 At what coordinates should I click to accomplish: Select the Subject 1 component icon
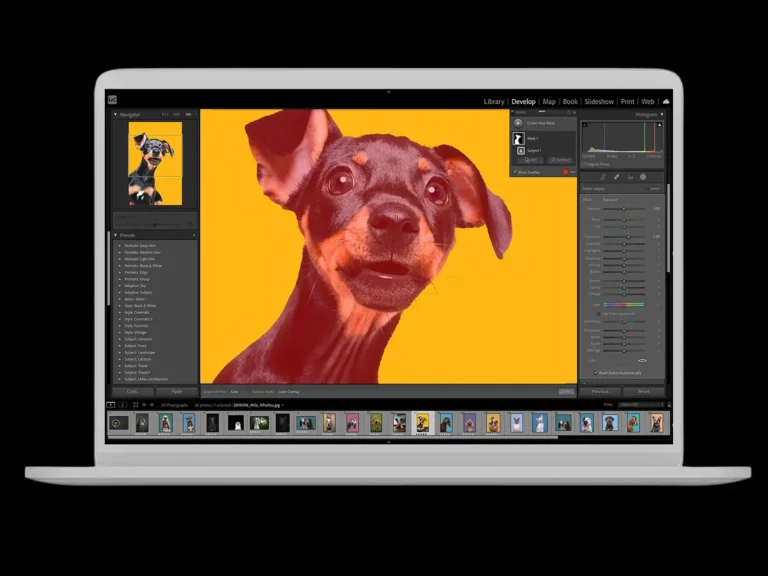[x=521, y=151]
